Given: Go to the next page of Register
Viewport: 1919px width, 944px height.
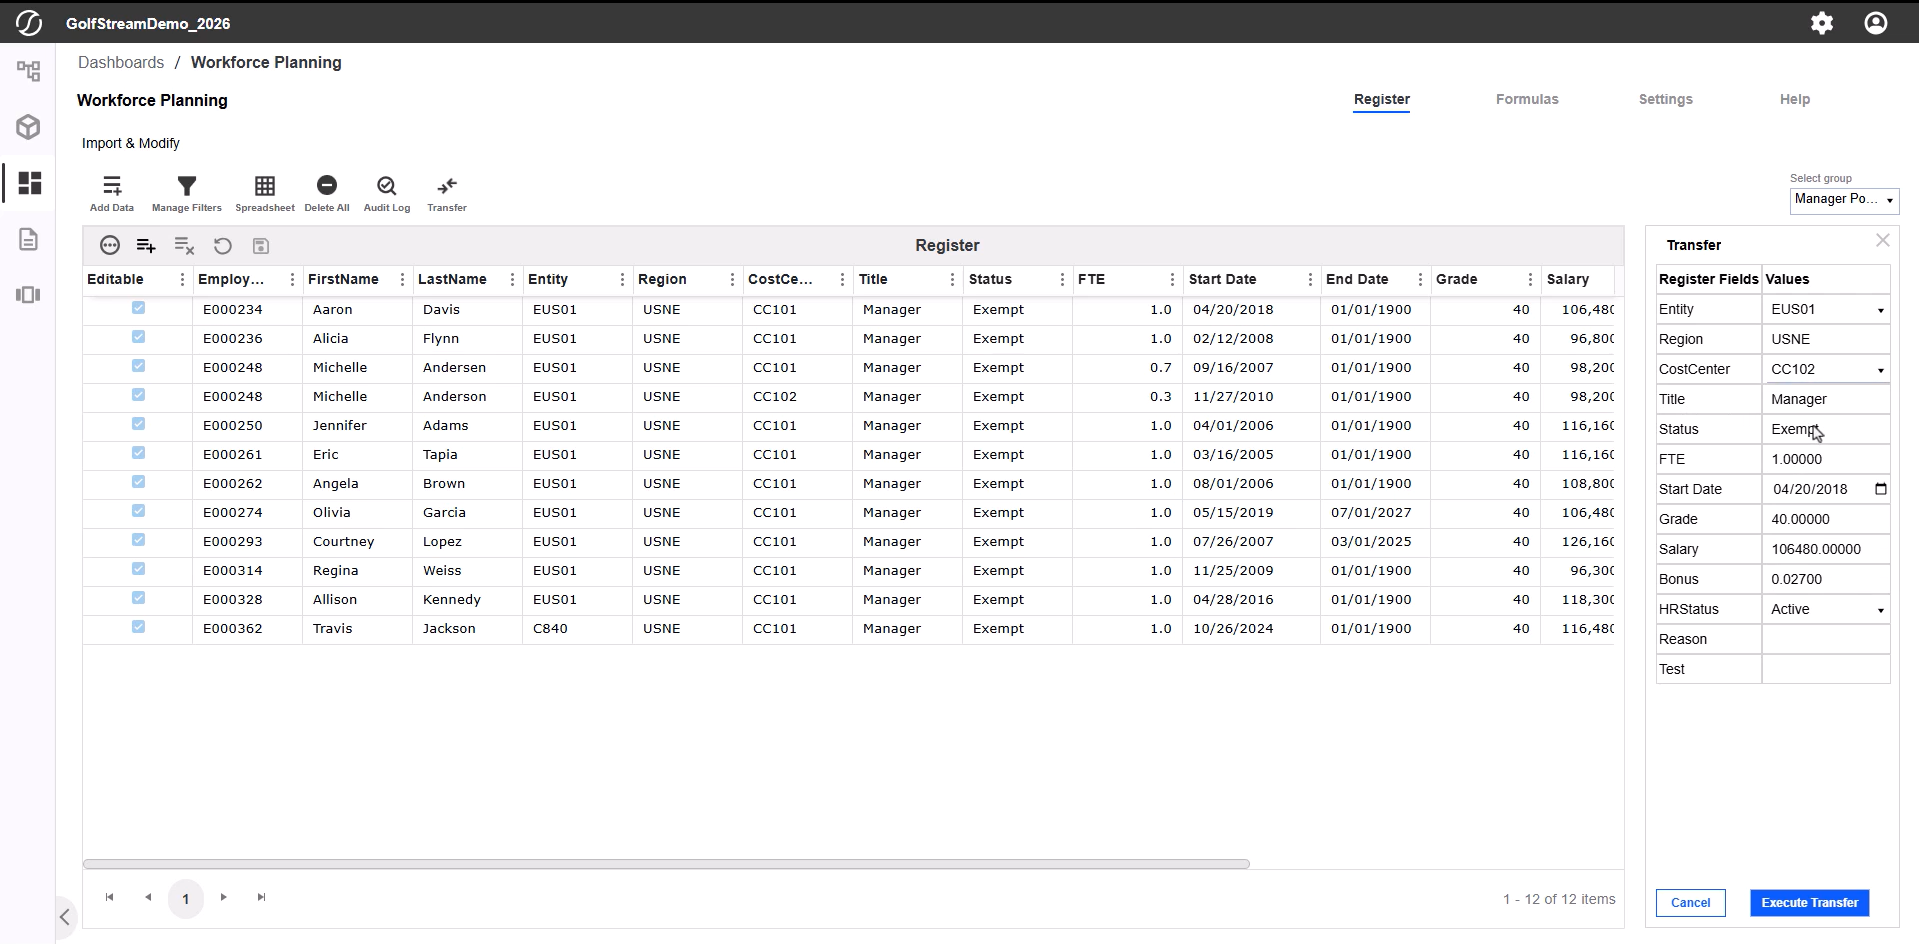Looking at the screenshot, I should click(x=224, y=898).
